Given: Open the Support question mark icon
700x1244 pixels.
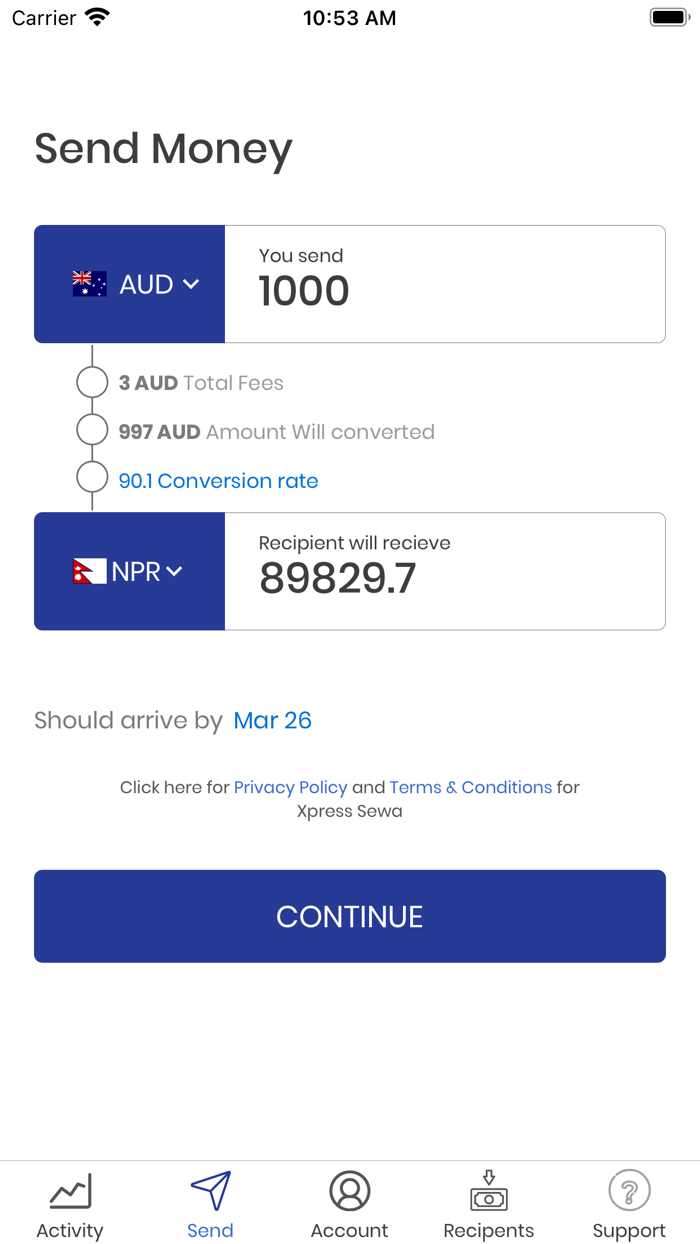Looking at the screenshot, I should tap(629, 1191).
